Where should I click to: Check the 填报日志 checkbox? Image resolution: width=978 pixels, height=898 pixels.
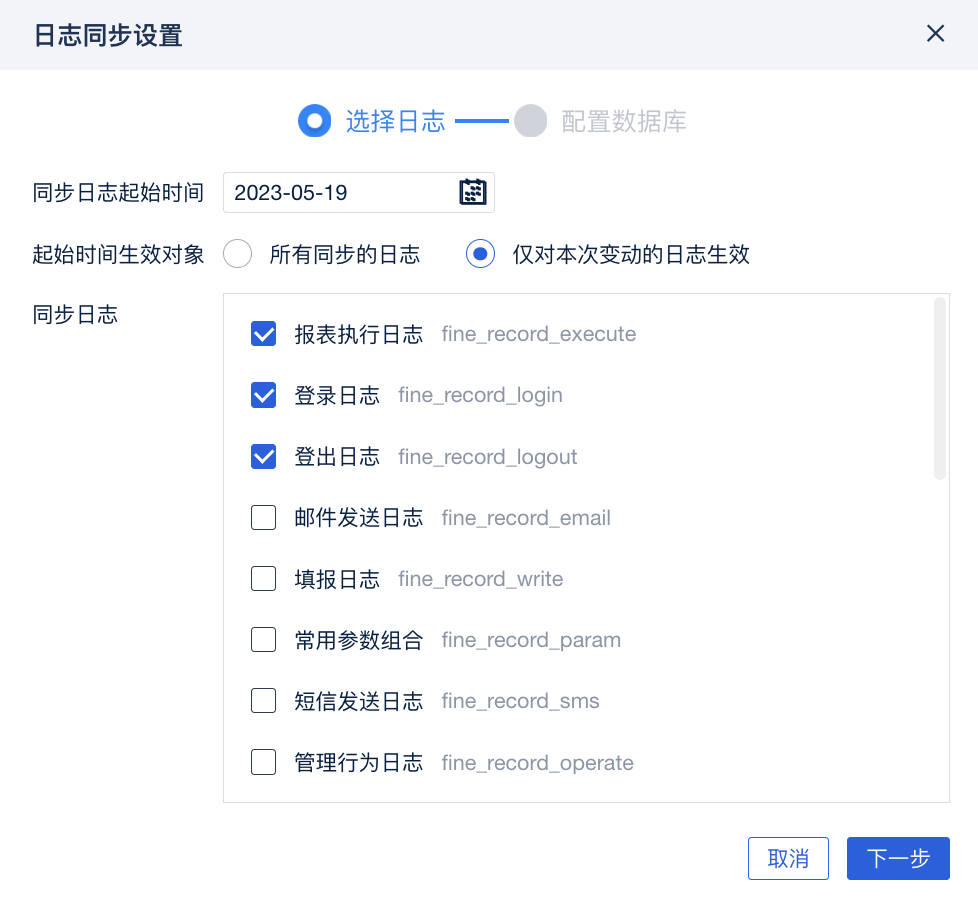264,579
